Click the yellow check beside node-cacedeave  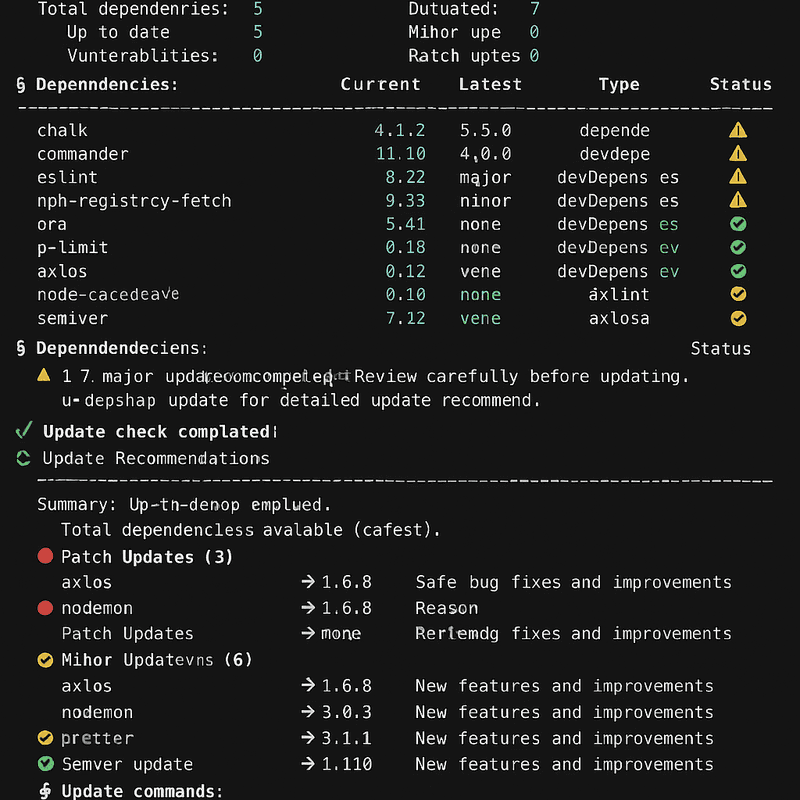(x=738, y=294)
